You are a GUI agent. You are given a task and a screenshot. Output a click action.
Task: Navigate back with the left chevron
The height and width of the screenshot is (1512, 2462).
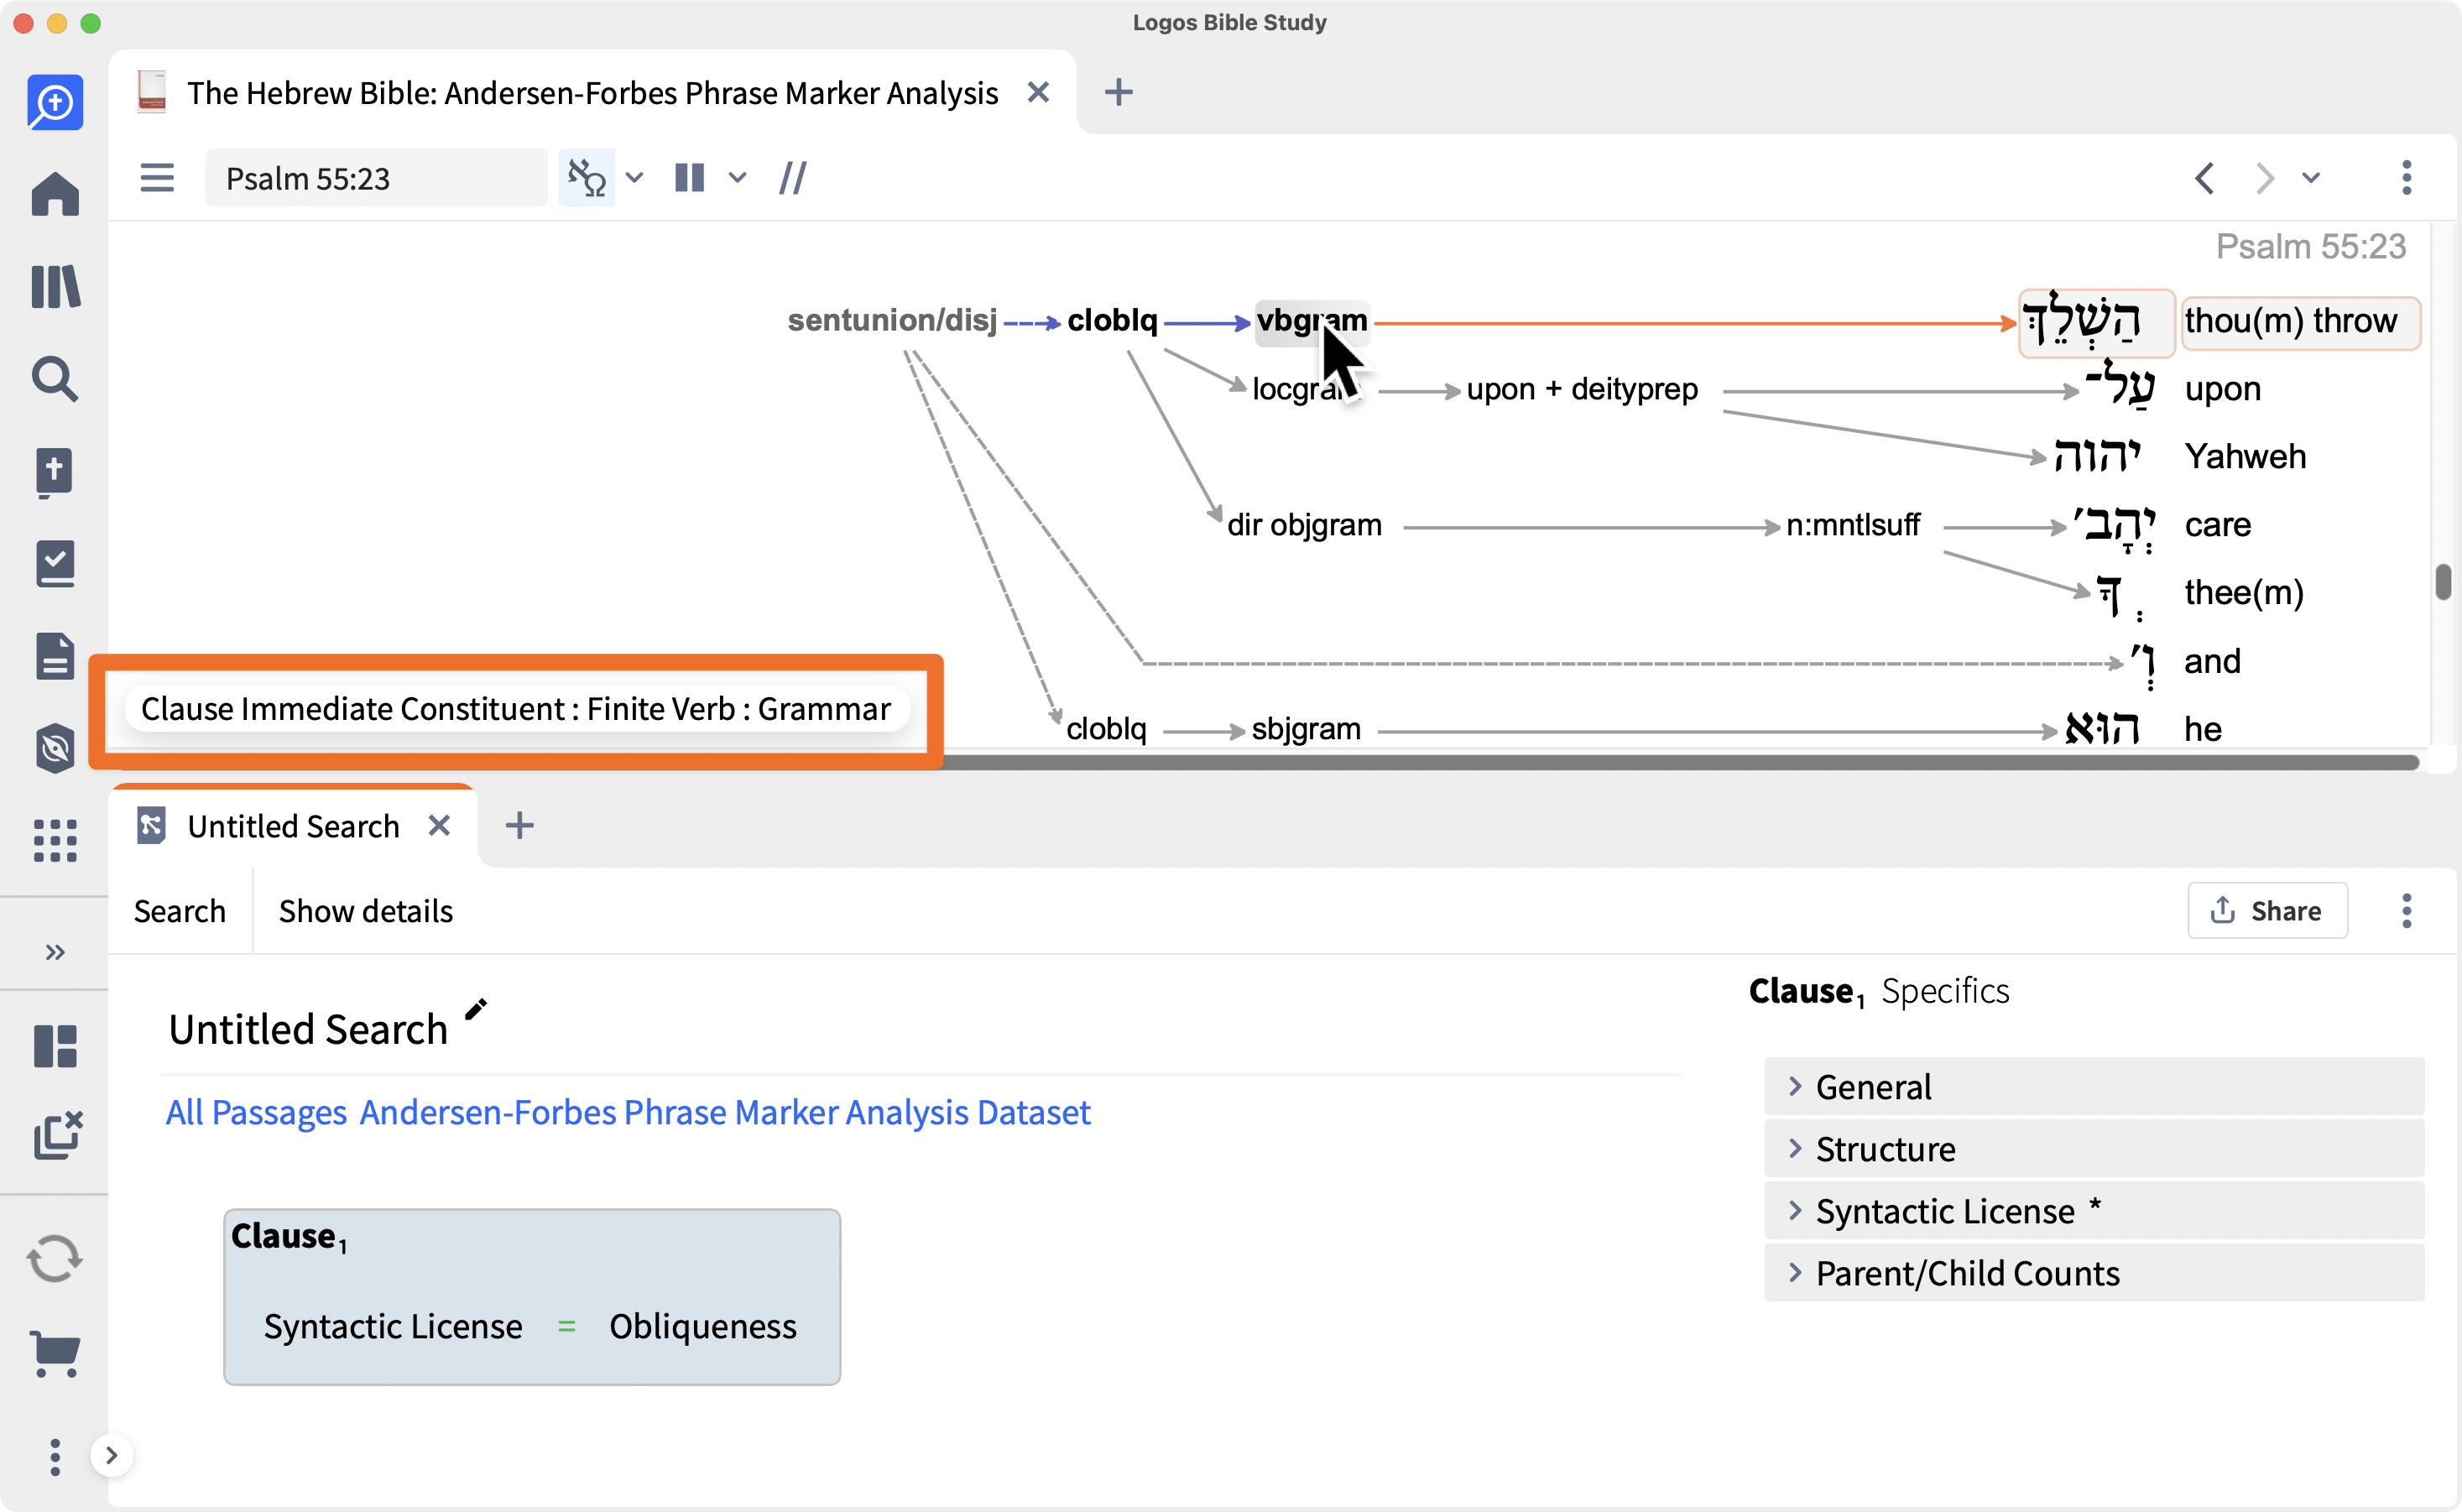[x=2205, y=178]
